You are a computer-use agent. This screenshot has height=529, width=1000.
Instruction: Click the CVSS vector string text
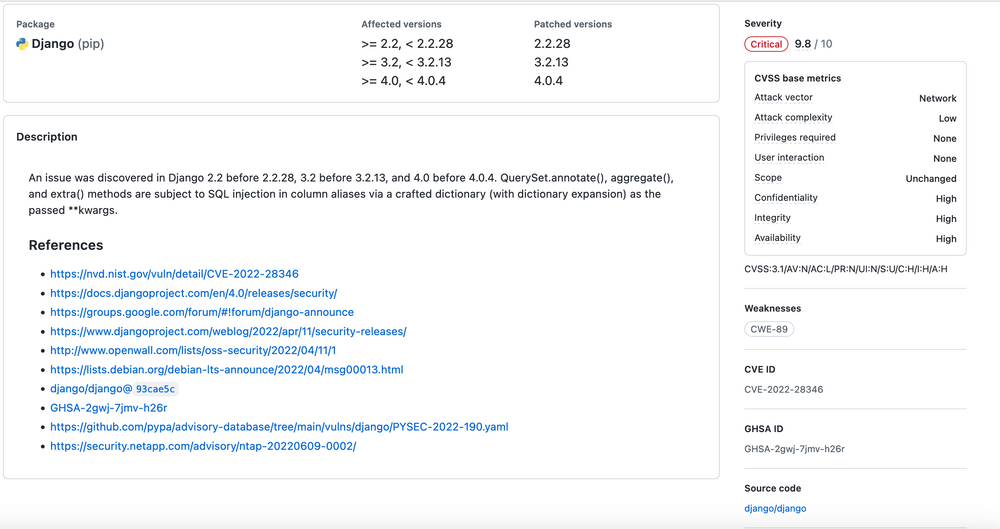pyautogui.click(x=845, y=269)
